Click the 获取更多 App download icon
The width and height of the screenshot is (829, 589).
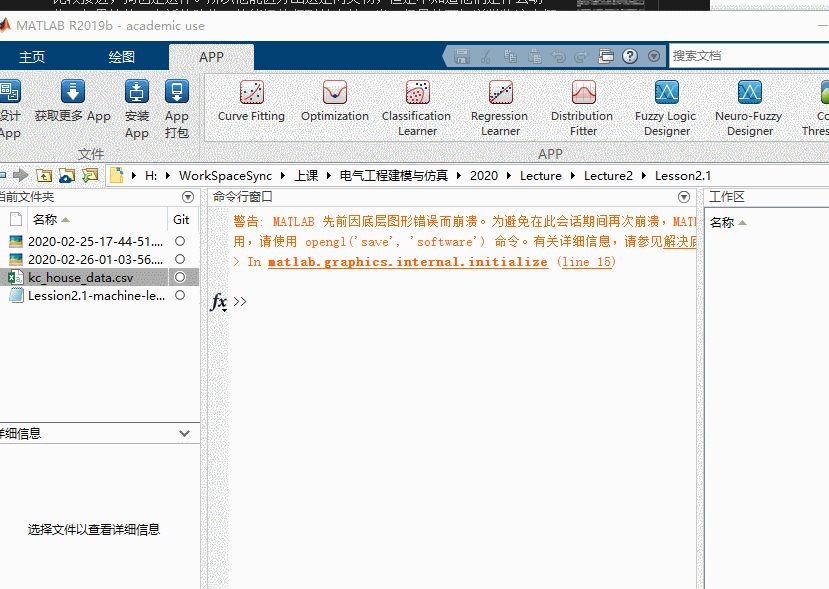pyautogui.click(x=73, y=92)
